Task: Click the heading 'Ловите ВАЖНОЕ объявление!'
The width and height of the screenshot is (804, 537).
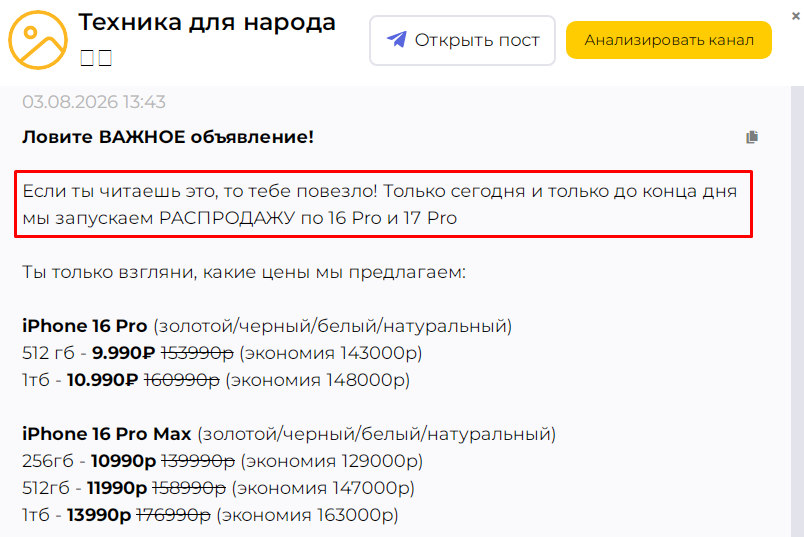Action: (168, 137)
